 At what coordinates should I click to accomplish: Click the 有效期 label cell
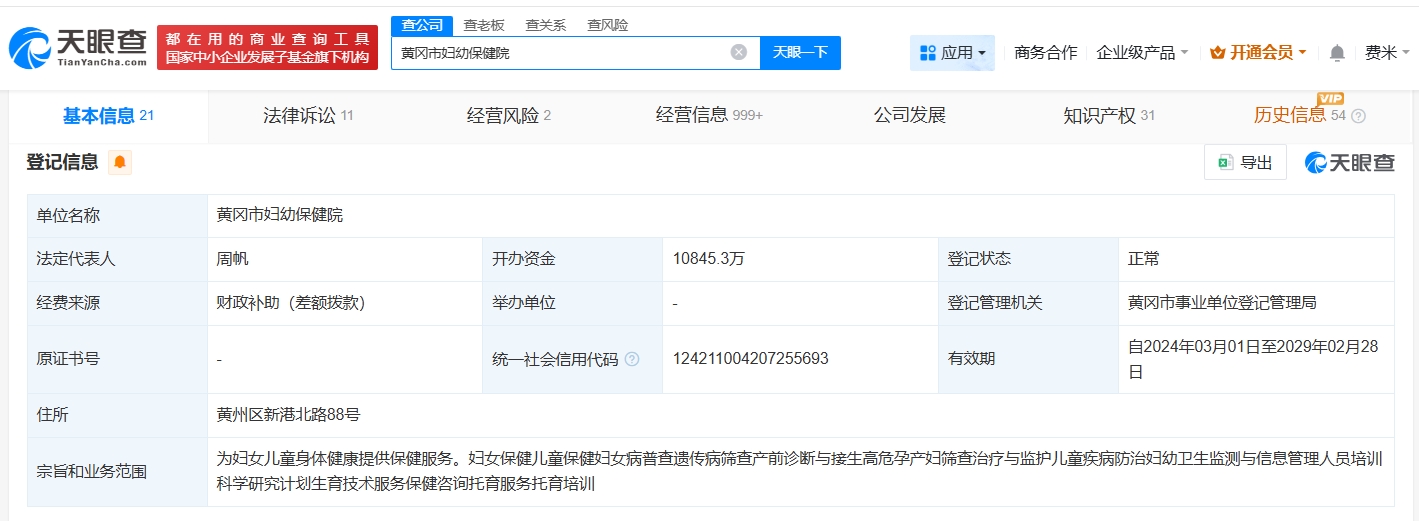[1028, 359]
